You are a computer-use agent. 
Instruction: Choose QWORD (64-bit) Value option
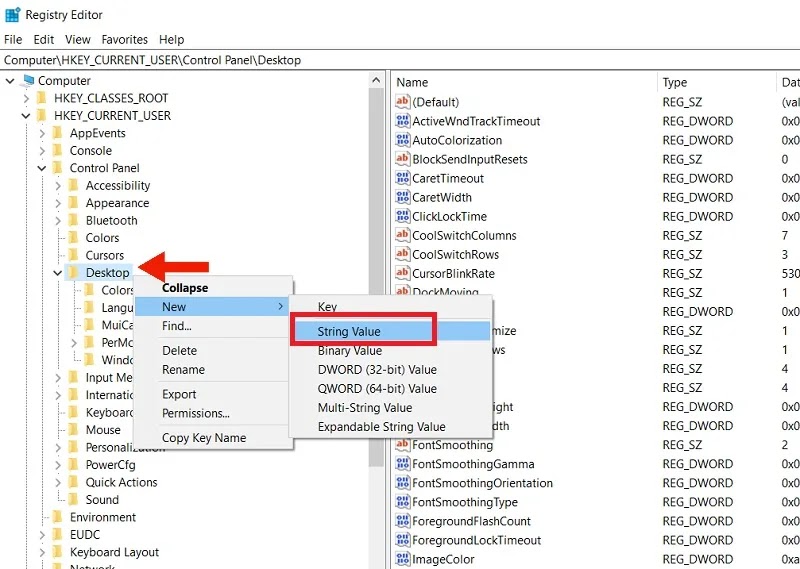[x=390, y=389]
